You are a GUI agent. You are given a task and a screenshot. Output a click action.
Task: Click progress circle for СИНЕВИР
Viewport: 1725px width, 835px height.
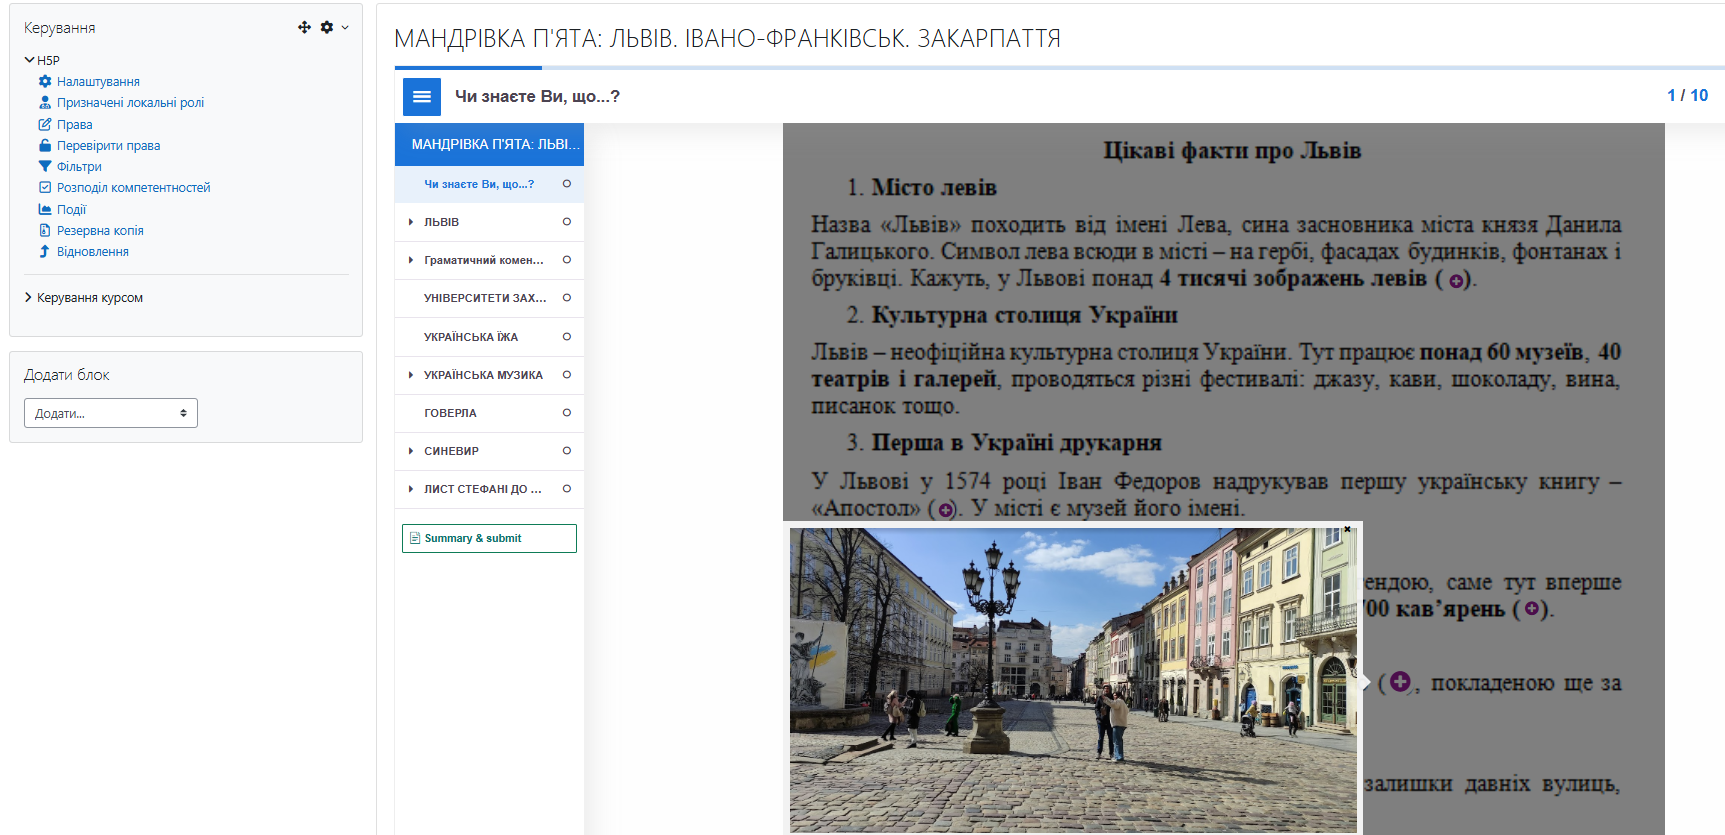567,451
